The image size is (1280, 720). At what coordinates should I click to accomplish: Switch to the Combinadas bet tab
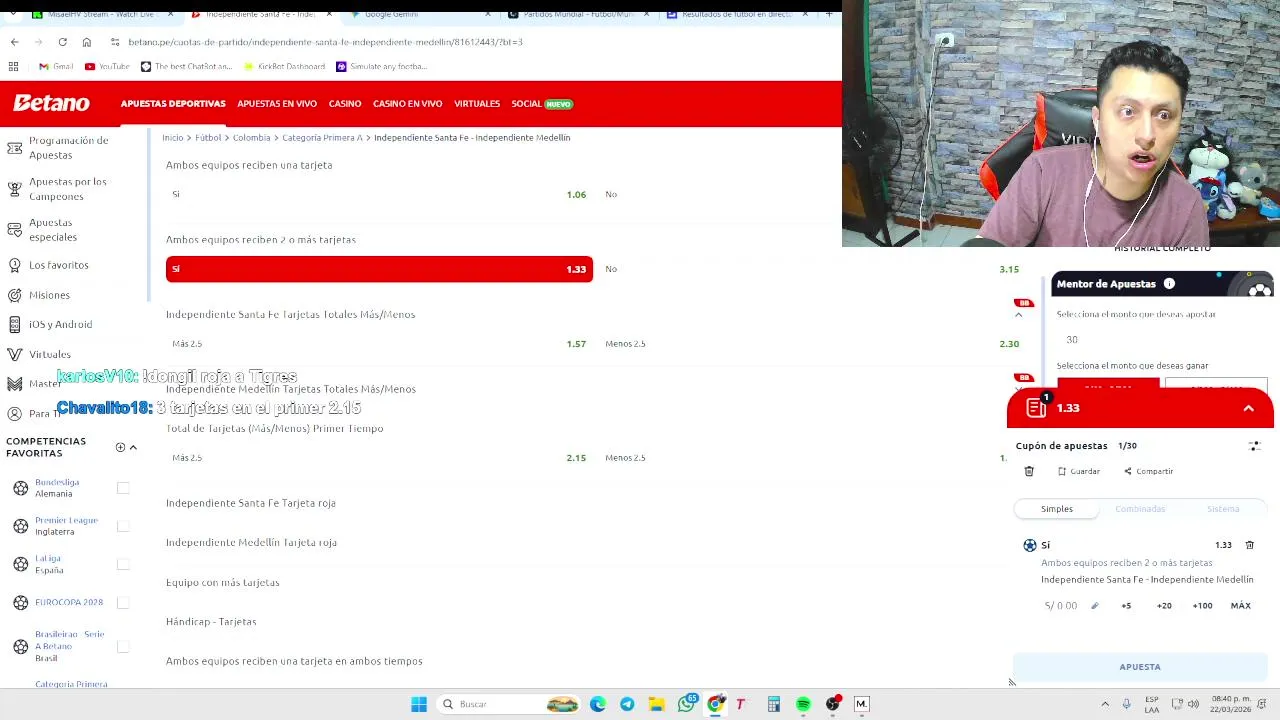pyautogui.click(x=1140, y=509)
